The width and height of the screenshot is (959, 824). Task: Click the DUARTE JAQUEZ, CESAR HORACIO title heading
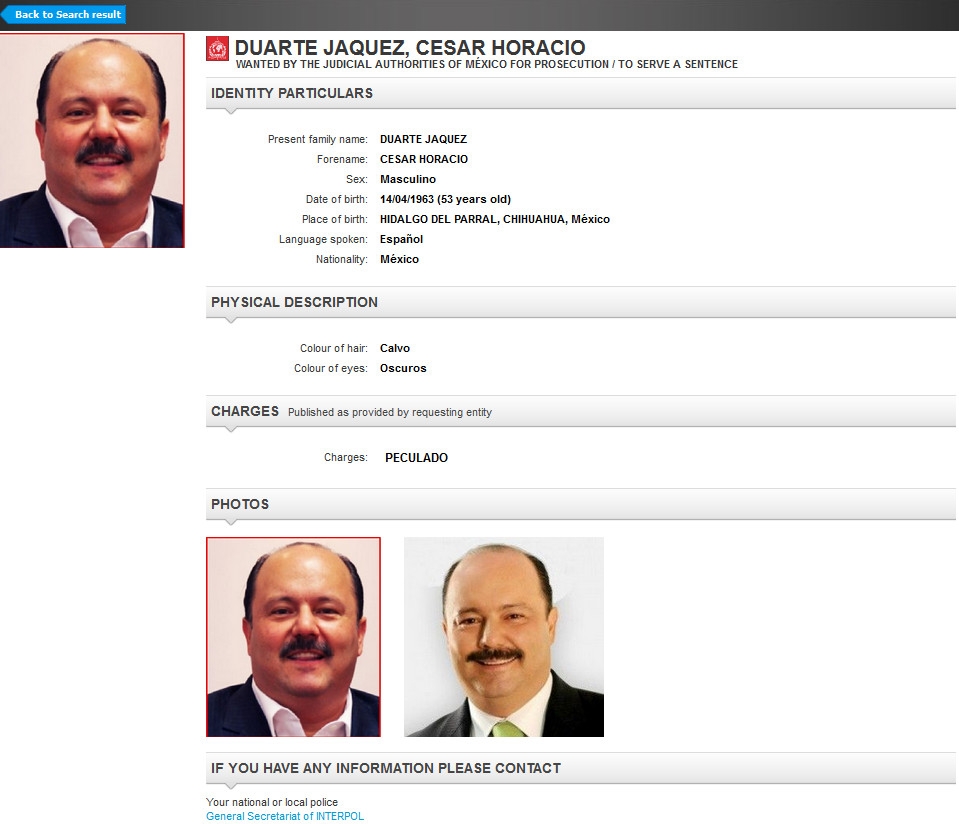click(410, 48)
